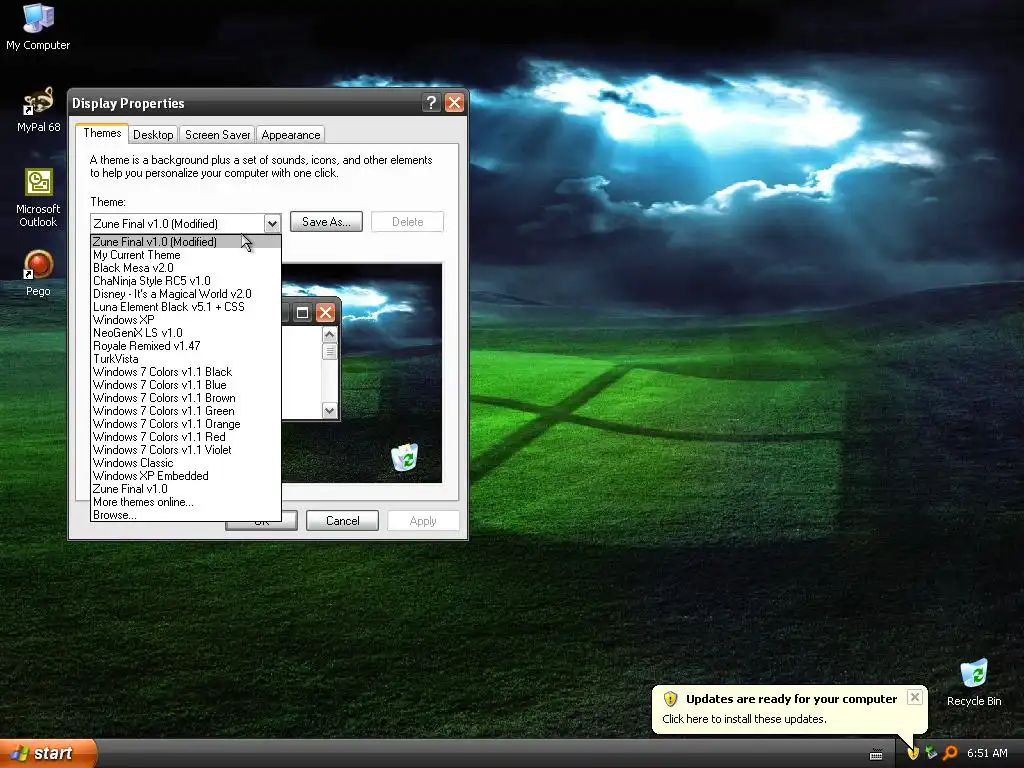Screen dimensions: 1024x768
Task: Pick Windows 7 Colors v1.1 Green
Action: 186,411
